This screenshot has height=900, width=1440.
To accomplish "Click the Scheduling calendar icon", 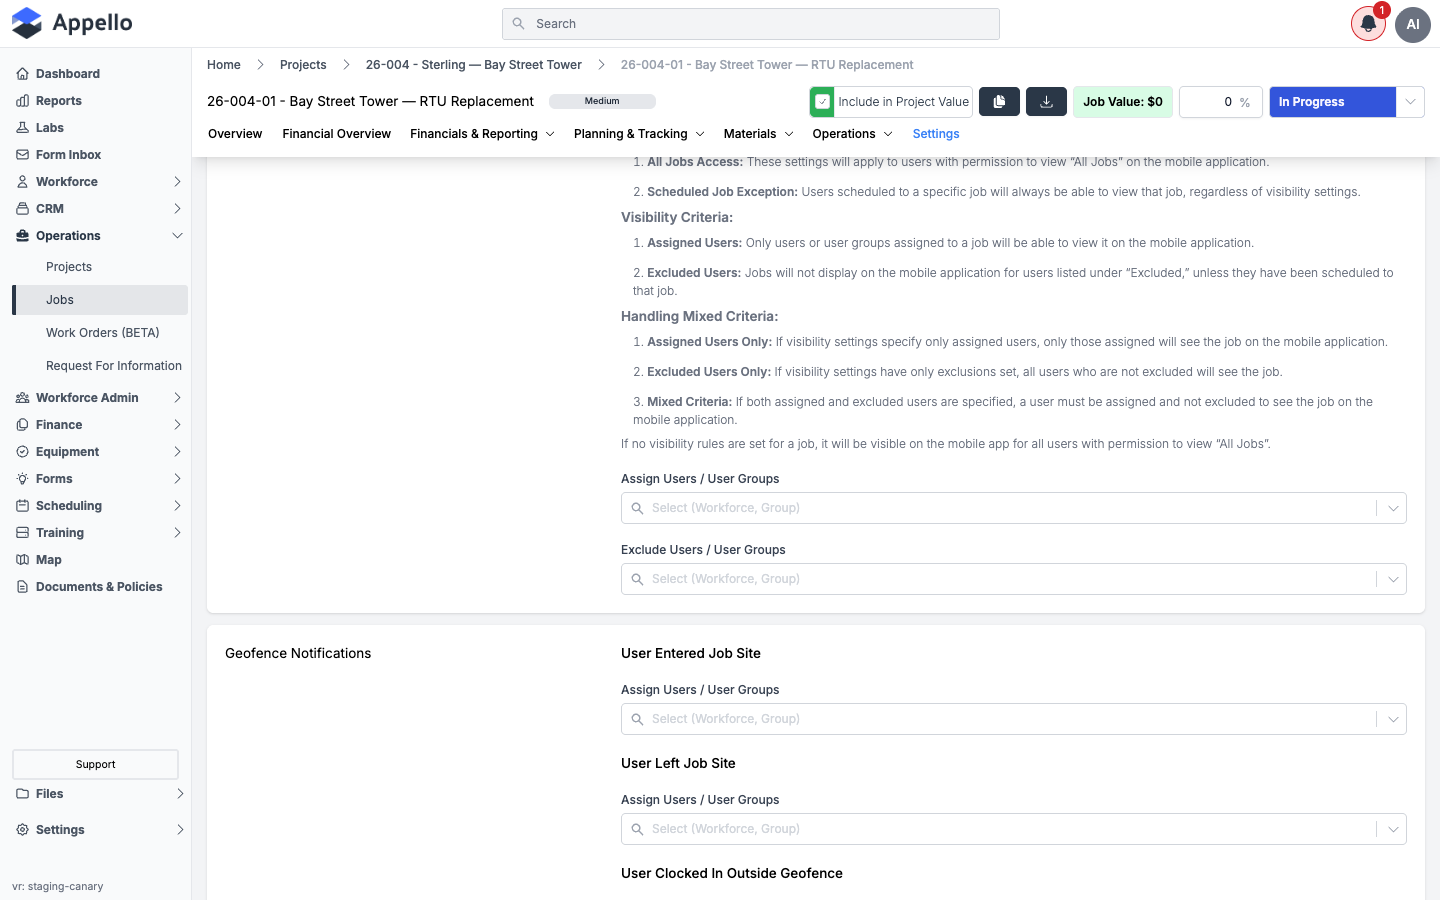I will pyautogui.click(x=22, y=506).
